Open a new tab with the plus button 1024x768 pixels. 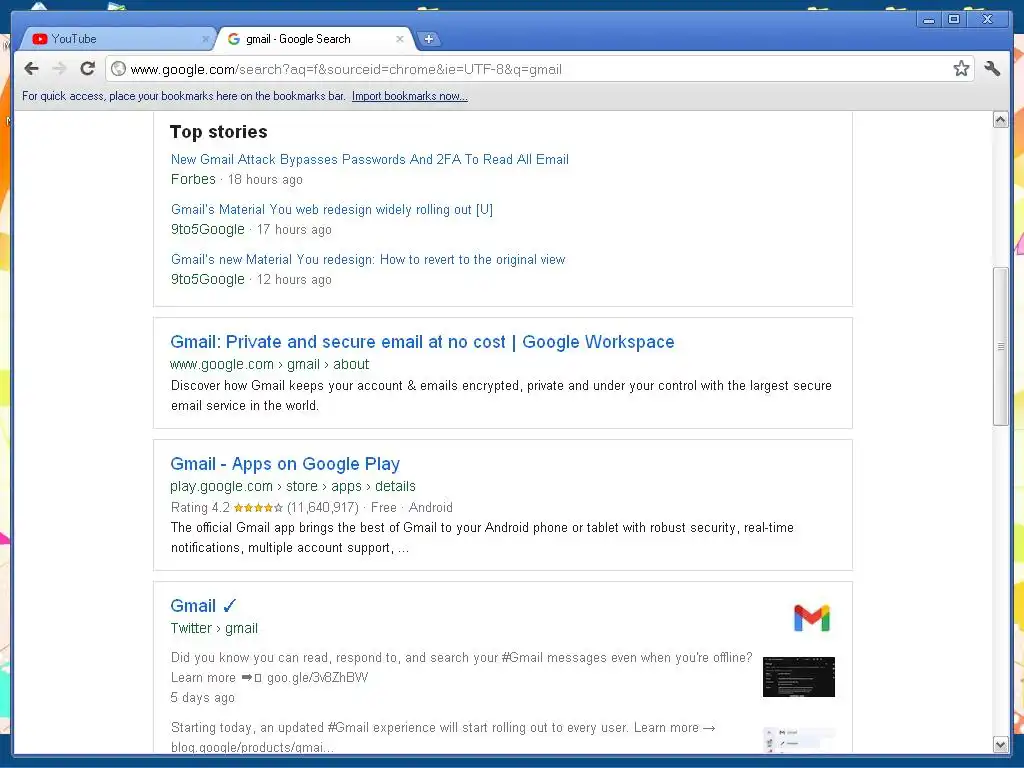point(428,39)
